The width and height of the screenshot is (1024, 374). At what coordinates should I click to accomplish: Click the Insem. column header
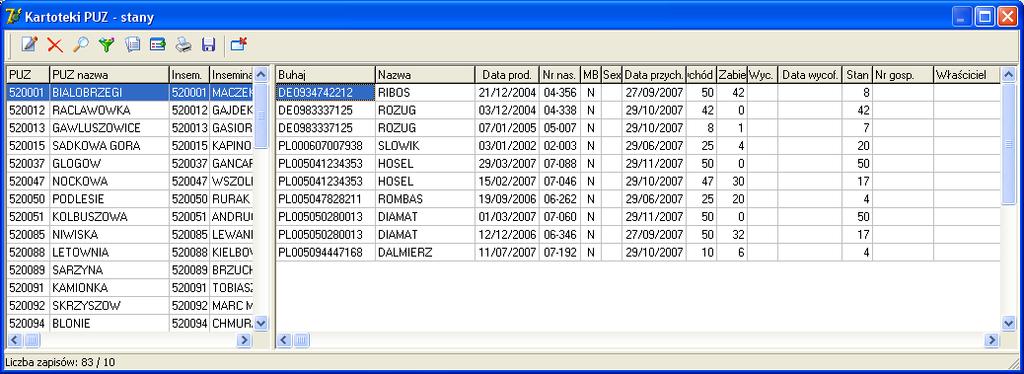[x=189, y=74]
